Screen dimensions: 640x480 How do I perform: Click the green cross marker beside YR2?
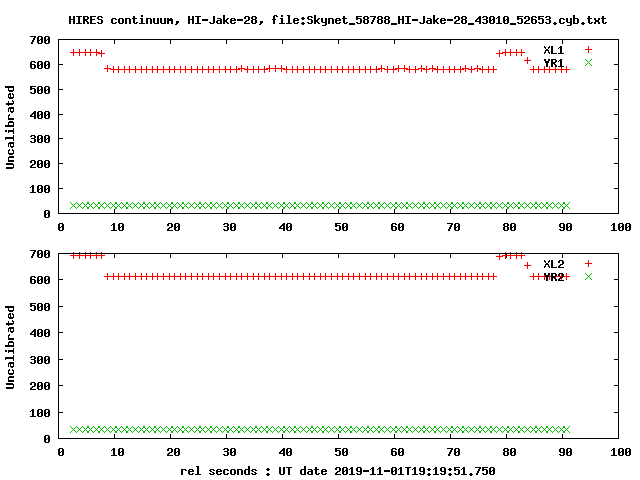[588, 276]
